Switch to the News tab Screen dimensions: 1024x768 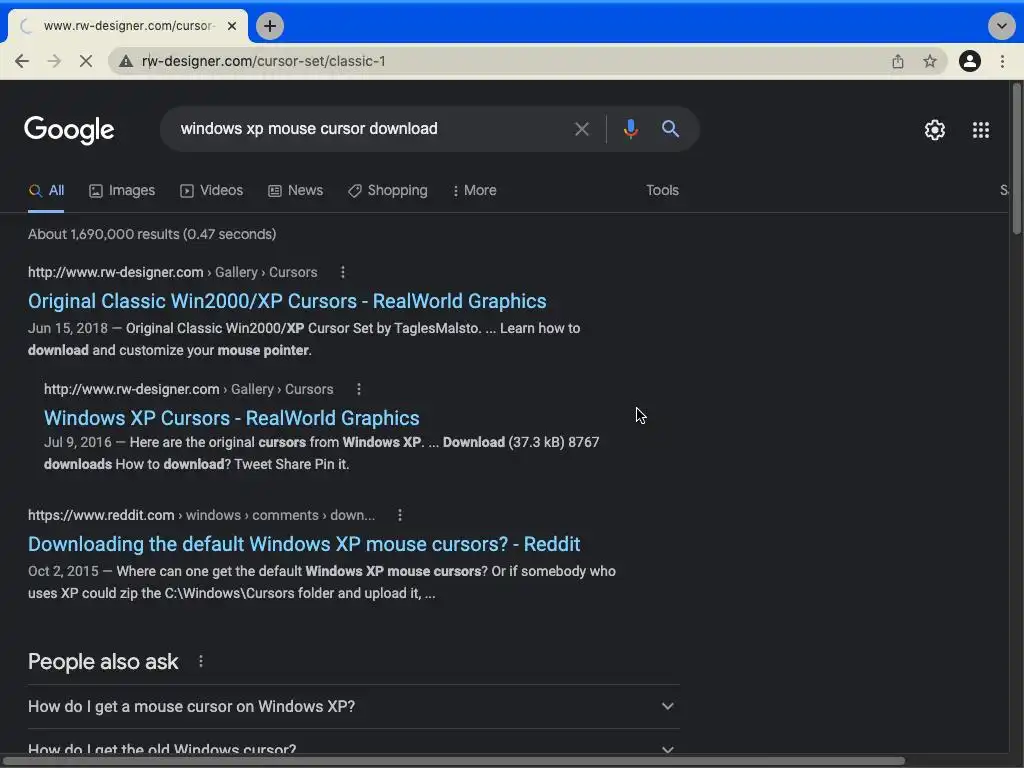296,191
